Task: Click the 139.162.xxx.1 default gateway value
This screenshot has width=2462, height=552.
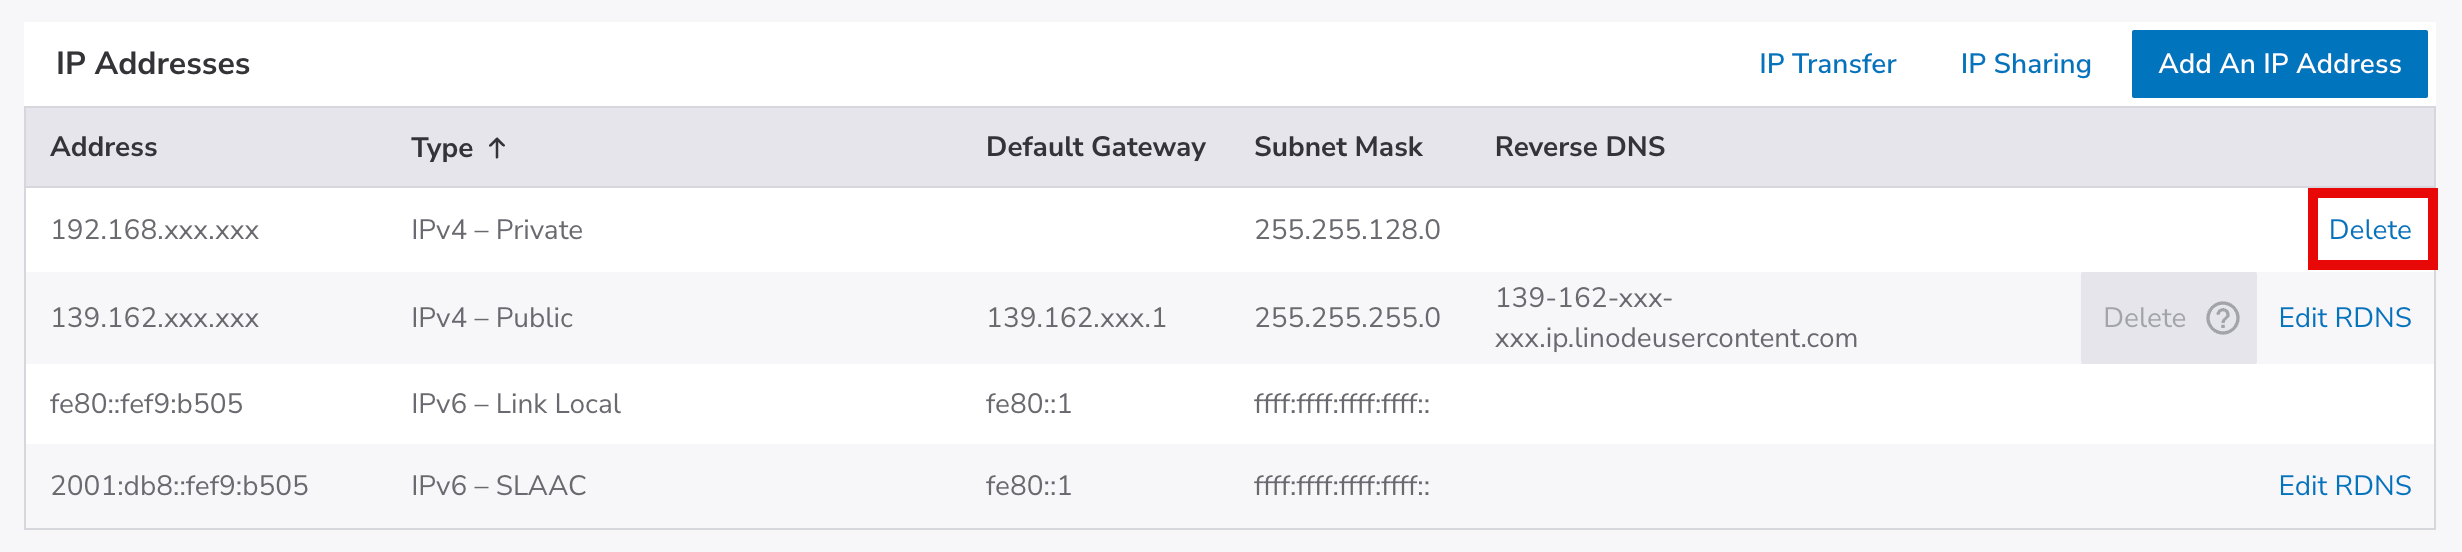Action: [1076, 318]
